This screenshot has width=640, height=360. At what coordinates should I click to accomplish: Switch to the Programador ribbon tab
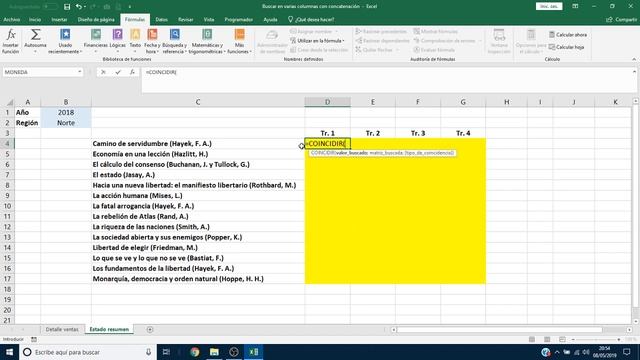pyautogui.click(x=238, y=20)
